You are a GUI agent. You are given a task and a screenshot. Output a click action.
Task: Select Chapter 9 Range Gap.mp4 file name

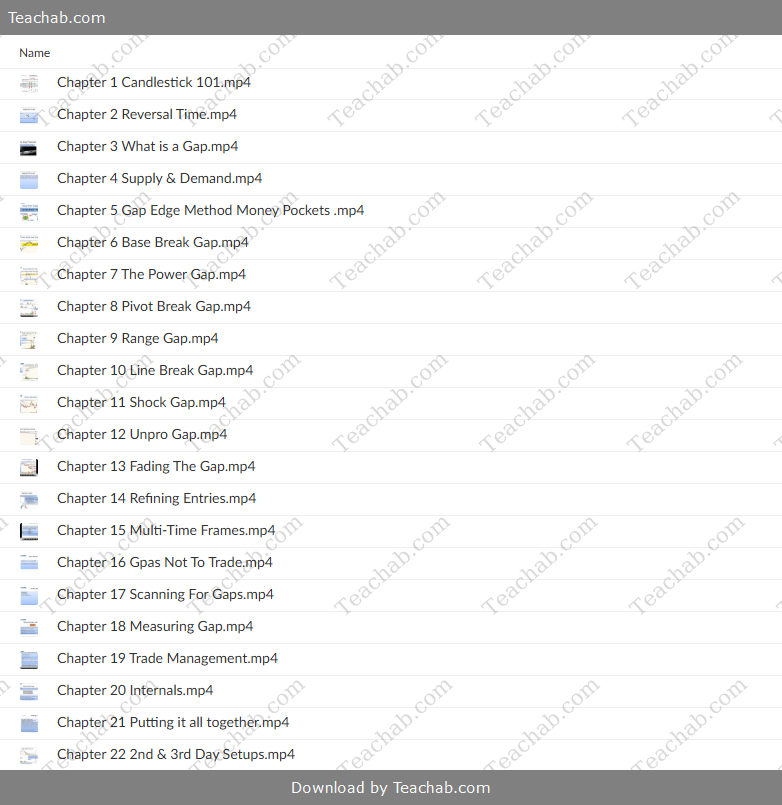[x=138, y=338]
